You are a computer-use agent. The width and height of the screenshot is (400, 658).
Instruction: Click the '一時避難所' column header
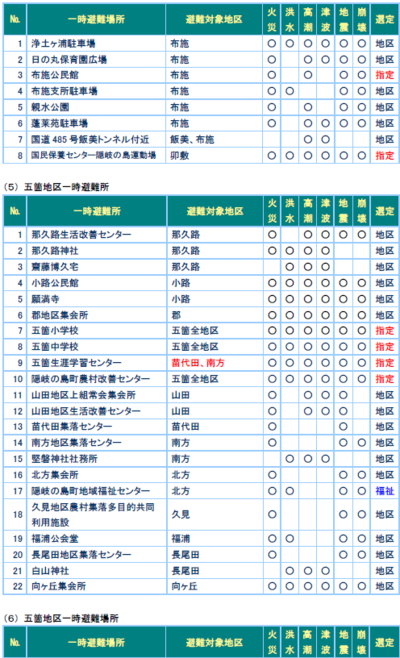pyautogui.click(x=97, y=211)
